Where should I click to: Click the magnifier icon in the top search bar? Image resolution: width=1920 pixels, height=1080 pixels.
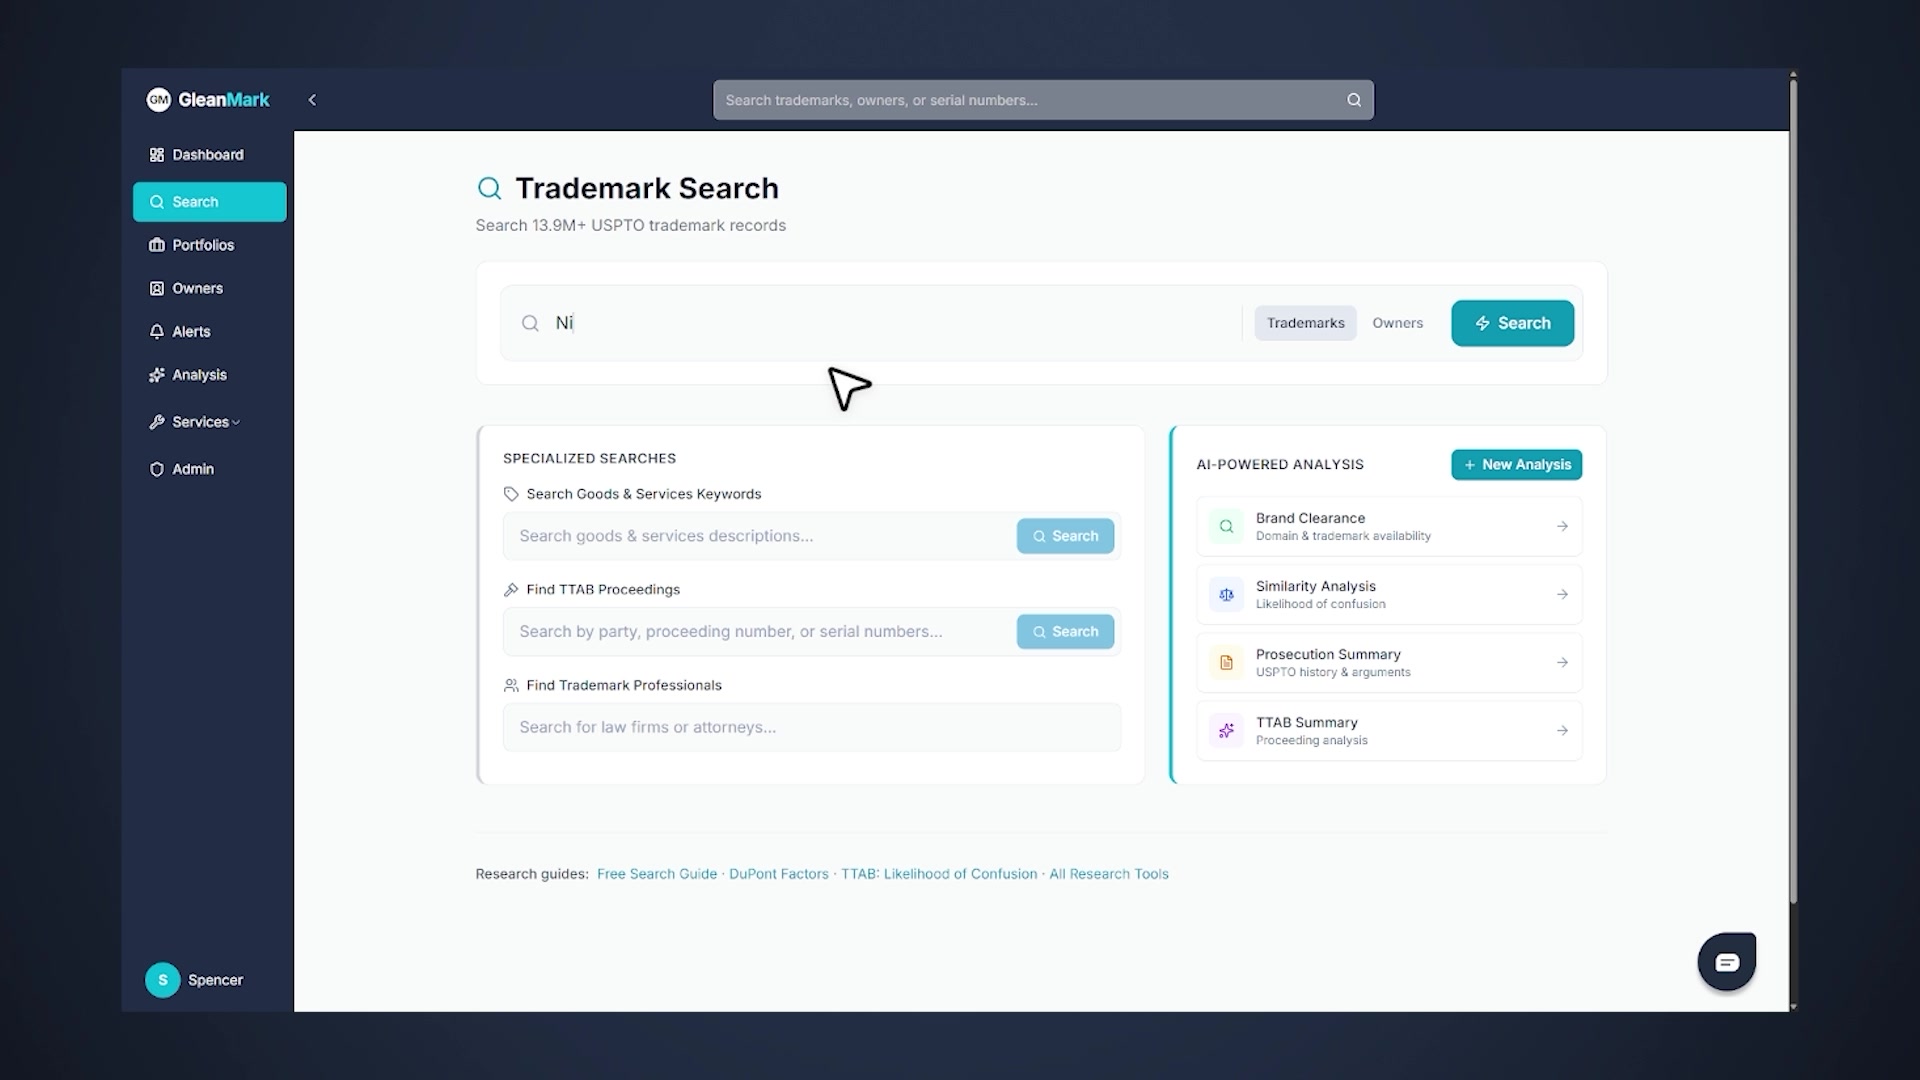coord(1352,99)
